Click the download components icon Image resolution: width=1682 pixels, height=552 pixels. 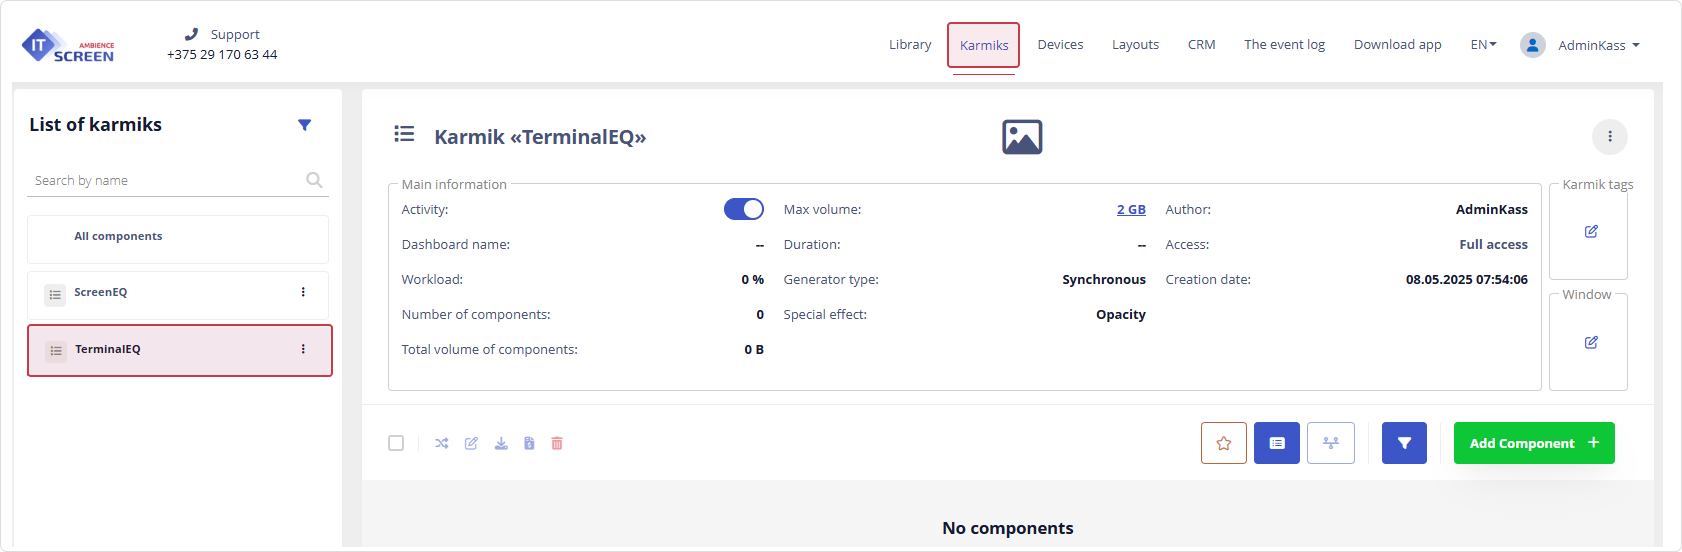point(501,443)
